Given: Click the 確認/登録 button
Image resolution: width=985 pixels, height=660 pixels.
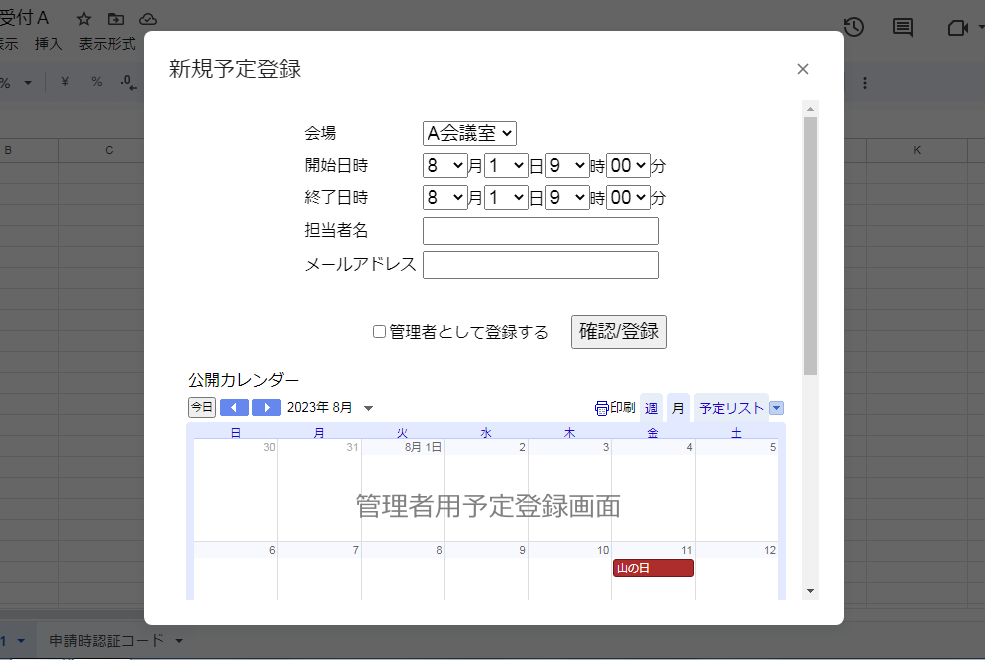Looking at the screenshot, I should [619, 332].
